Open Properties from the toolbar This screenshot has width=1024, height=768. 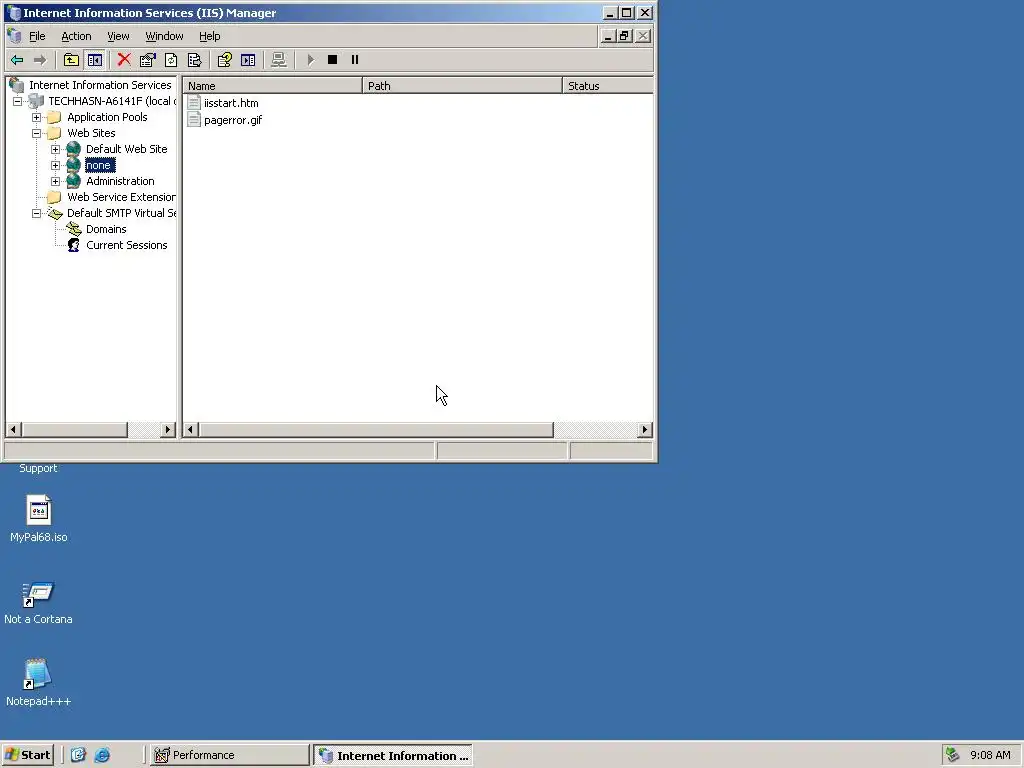(148, 60)
